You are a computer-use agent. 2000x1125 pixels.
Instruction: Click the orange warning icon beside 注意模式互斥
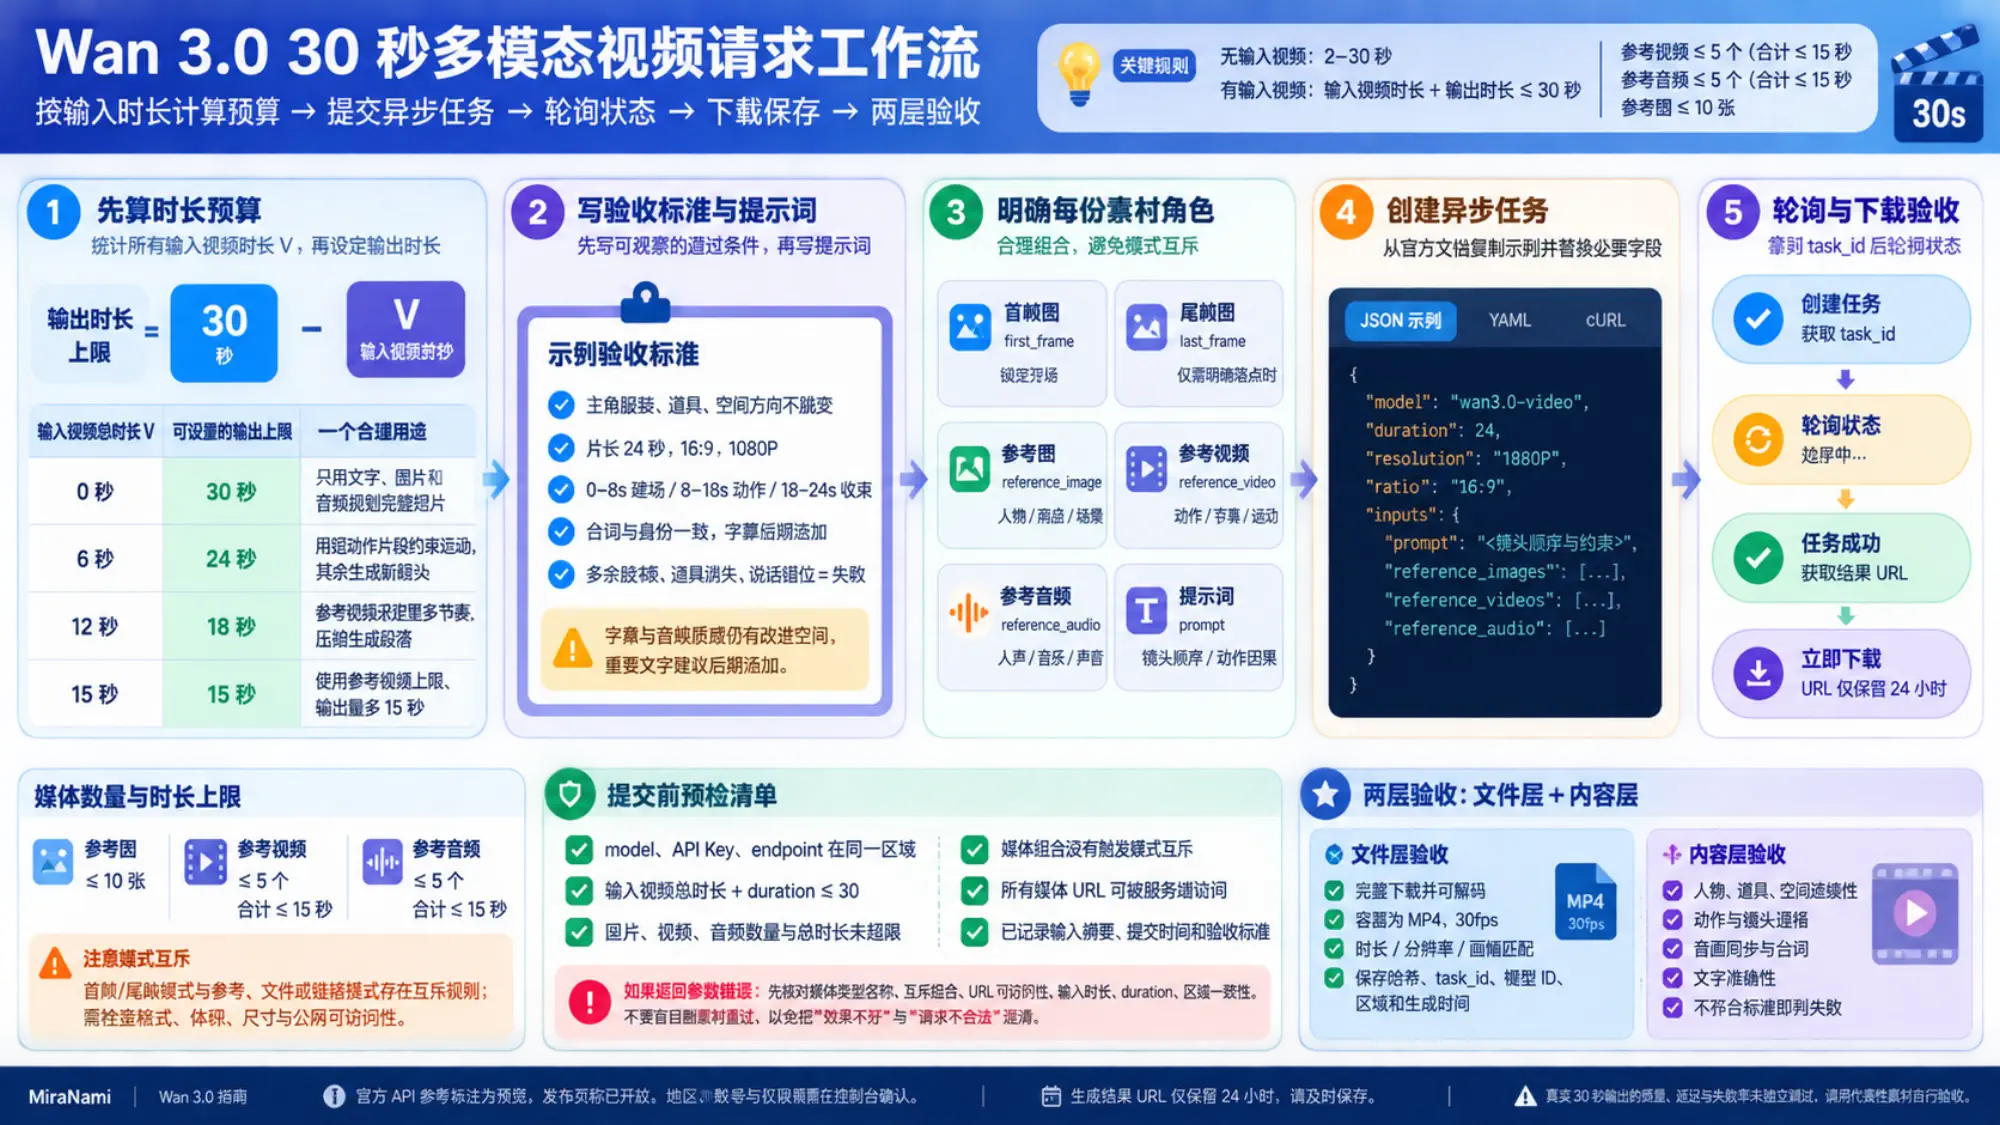pos(55,964)
